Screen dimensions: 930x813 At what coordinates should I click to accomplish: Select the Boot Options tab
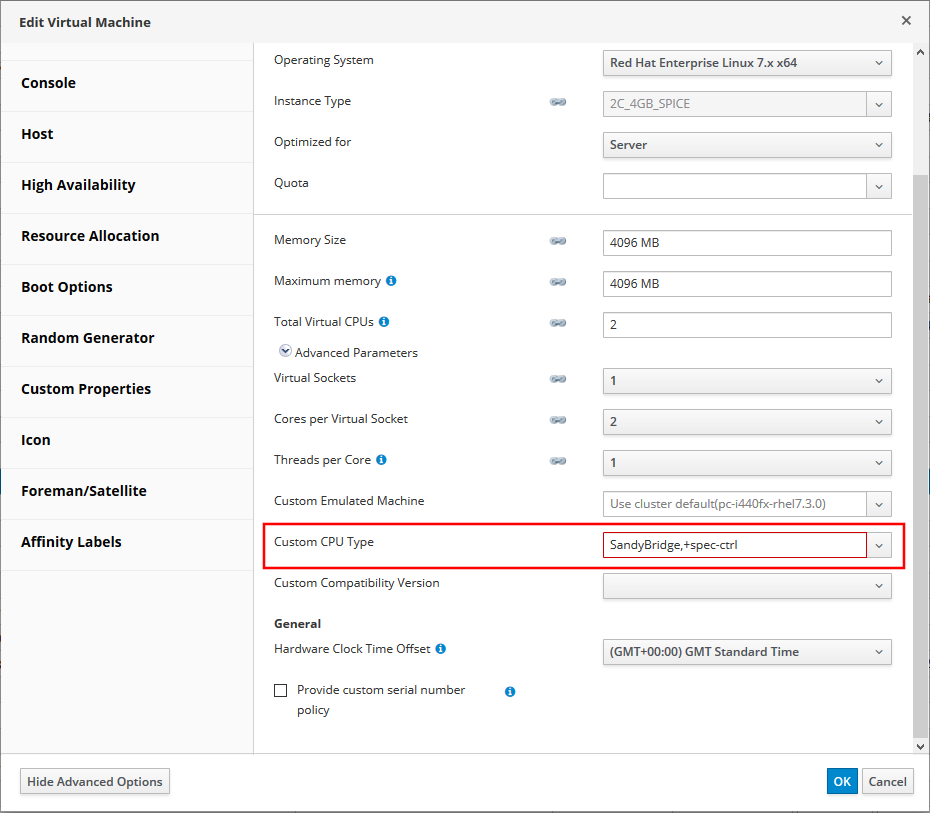pyautogui.click(x=67, y=287)
